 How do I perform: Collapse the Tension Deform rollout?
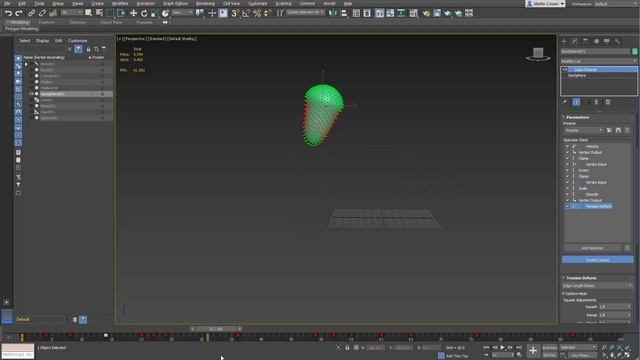[x=581, y=278]
